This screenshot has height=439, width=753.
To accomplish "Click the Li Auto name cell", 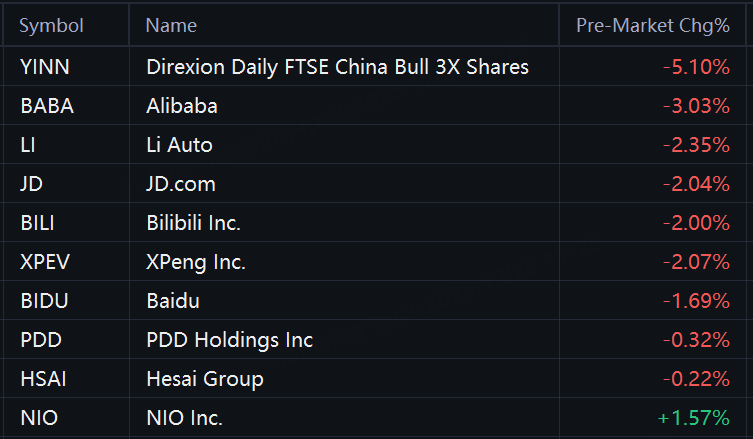I will pyautogui.click(x=179, y=145).
